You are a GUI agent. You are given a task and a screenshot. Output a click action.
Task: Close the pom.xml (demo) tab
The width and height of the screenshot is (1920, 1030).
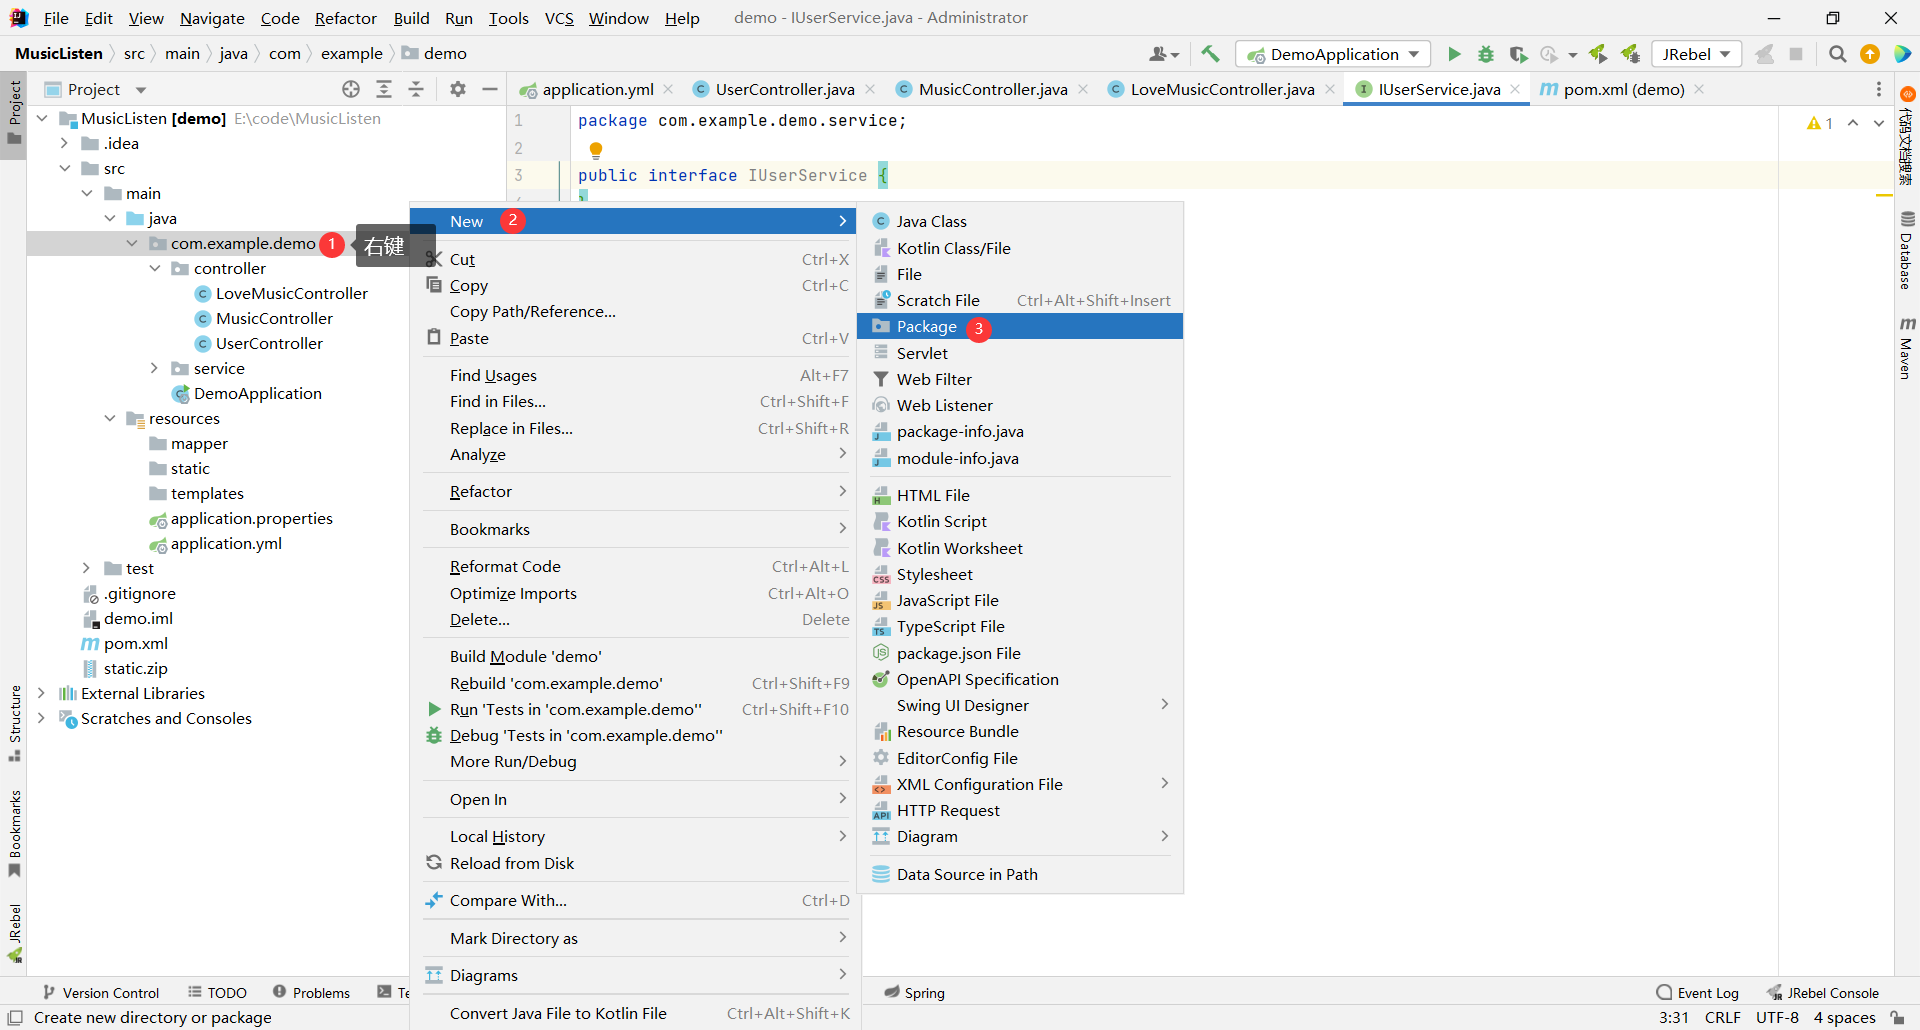(x=1699, y=89)
